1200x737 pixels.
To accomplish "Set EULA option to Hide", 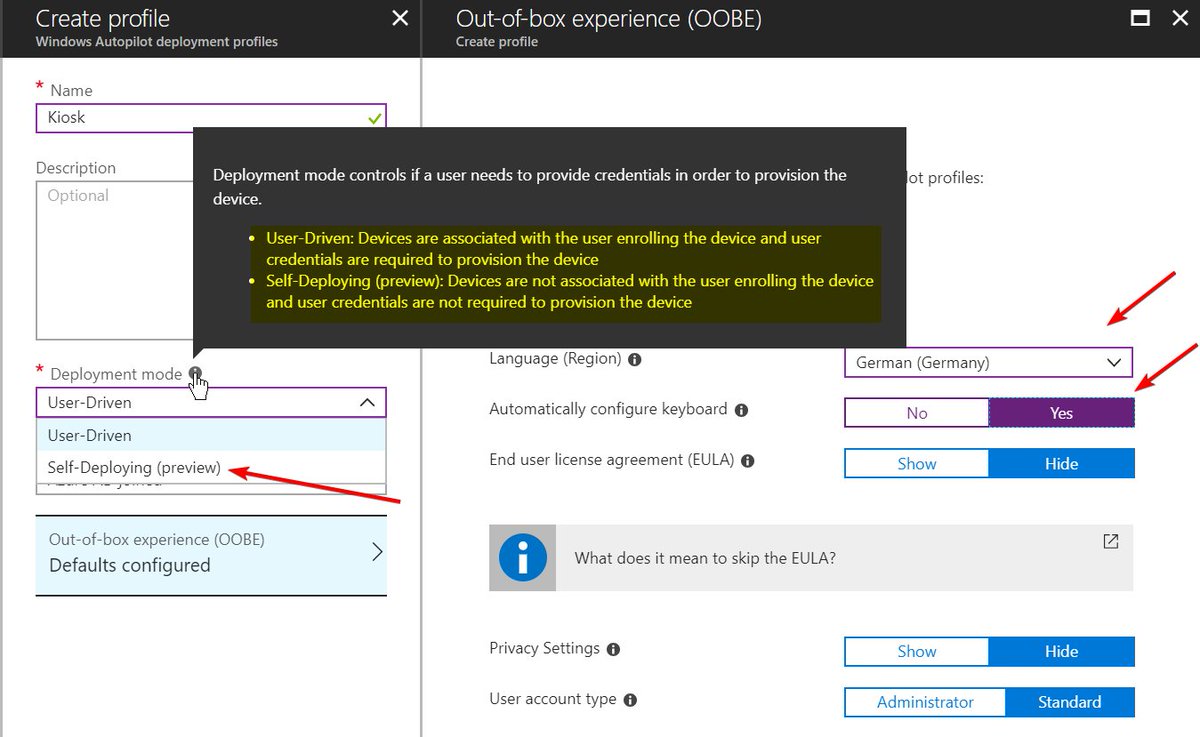I will coord(1062,464).
